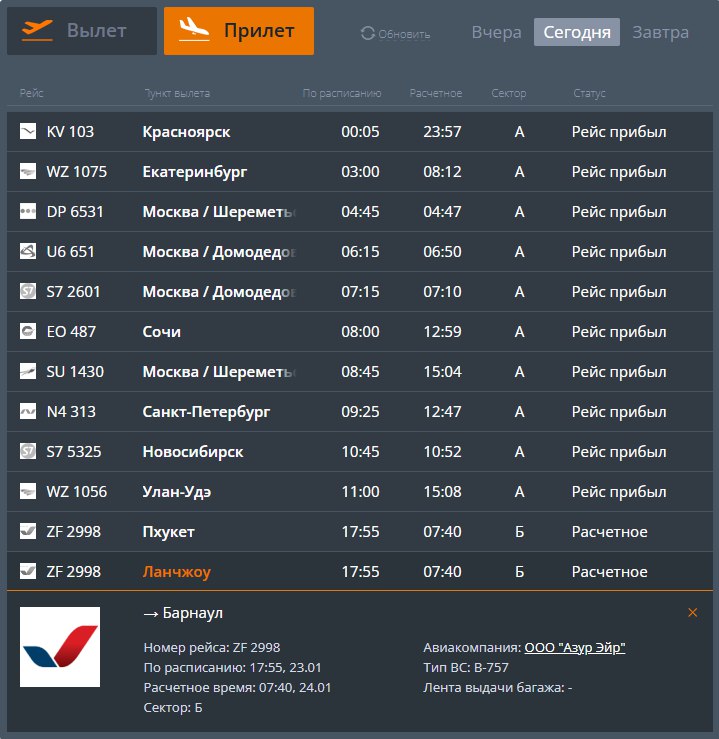Select Сегодня day filter
Image resolution: width=719 pixels, height=739 pixels.
point(577,32)
